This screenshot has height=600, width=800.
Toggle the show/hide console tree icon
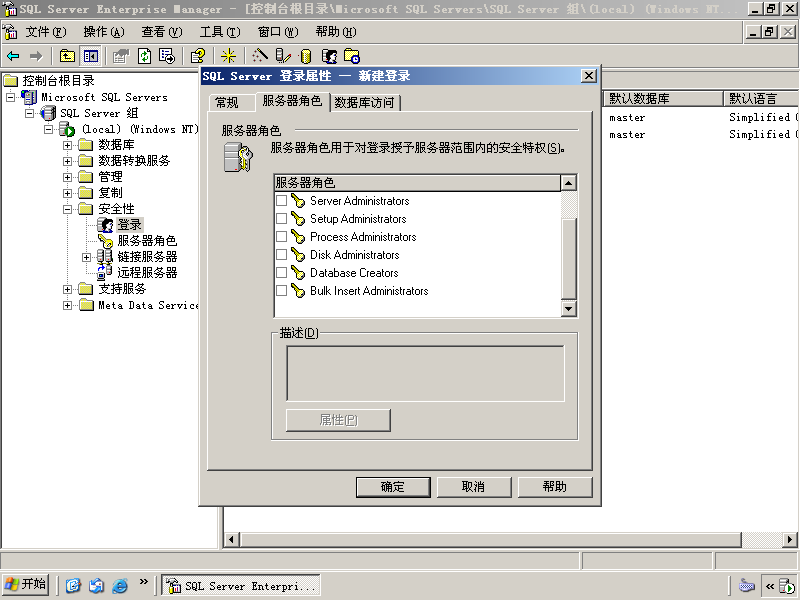click(91, 56)
